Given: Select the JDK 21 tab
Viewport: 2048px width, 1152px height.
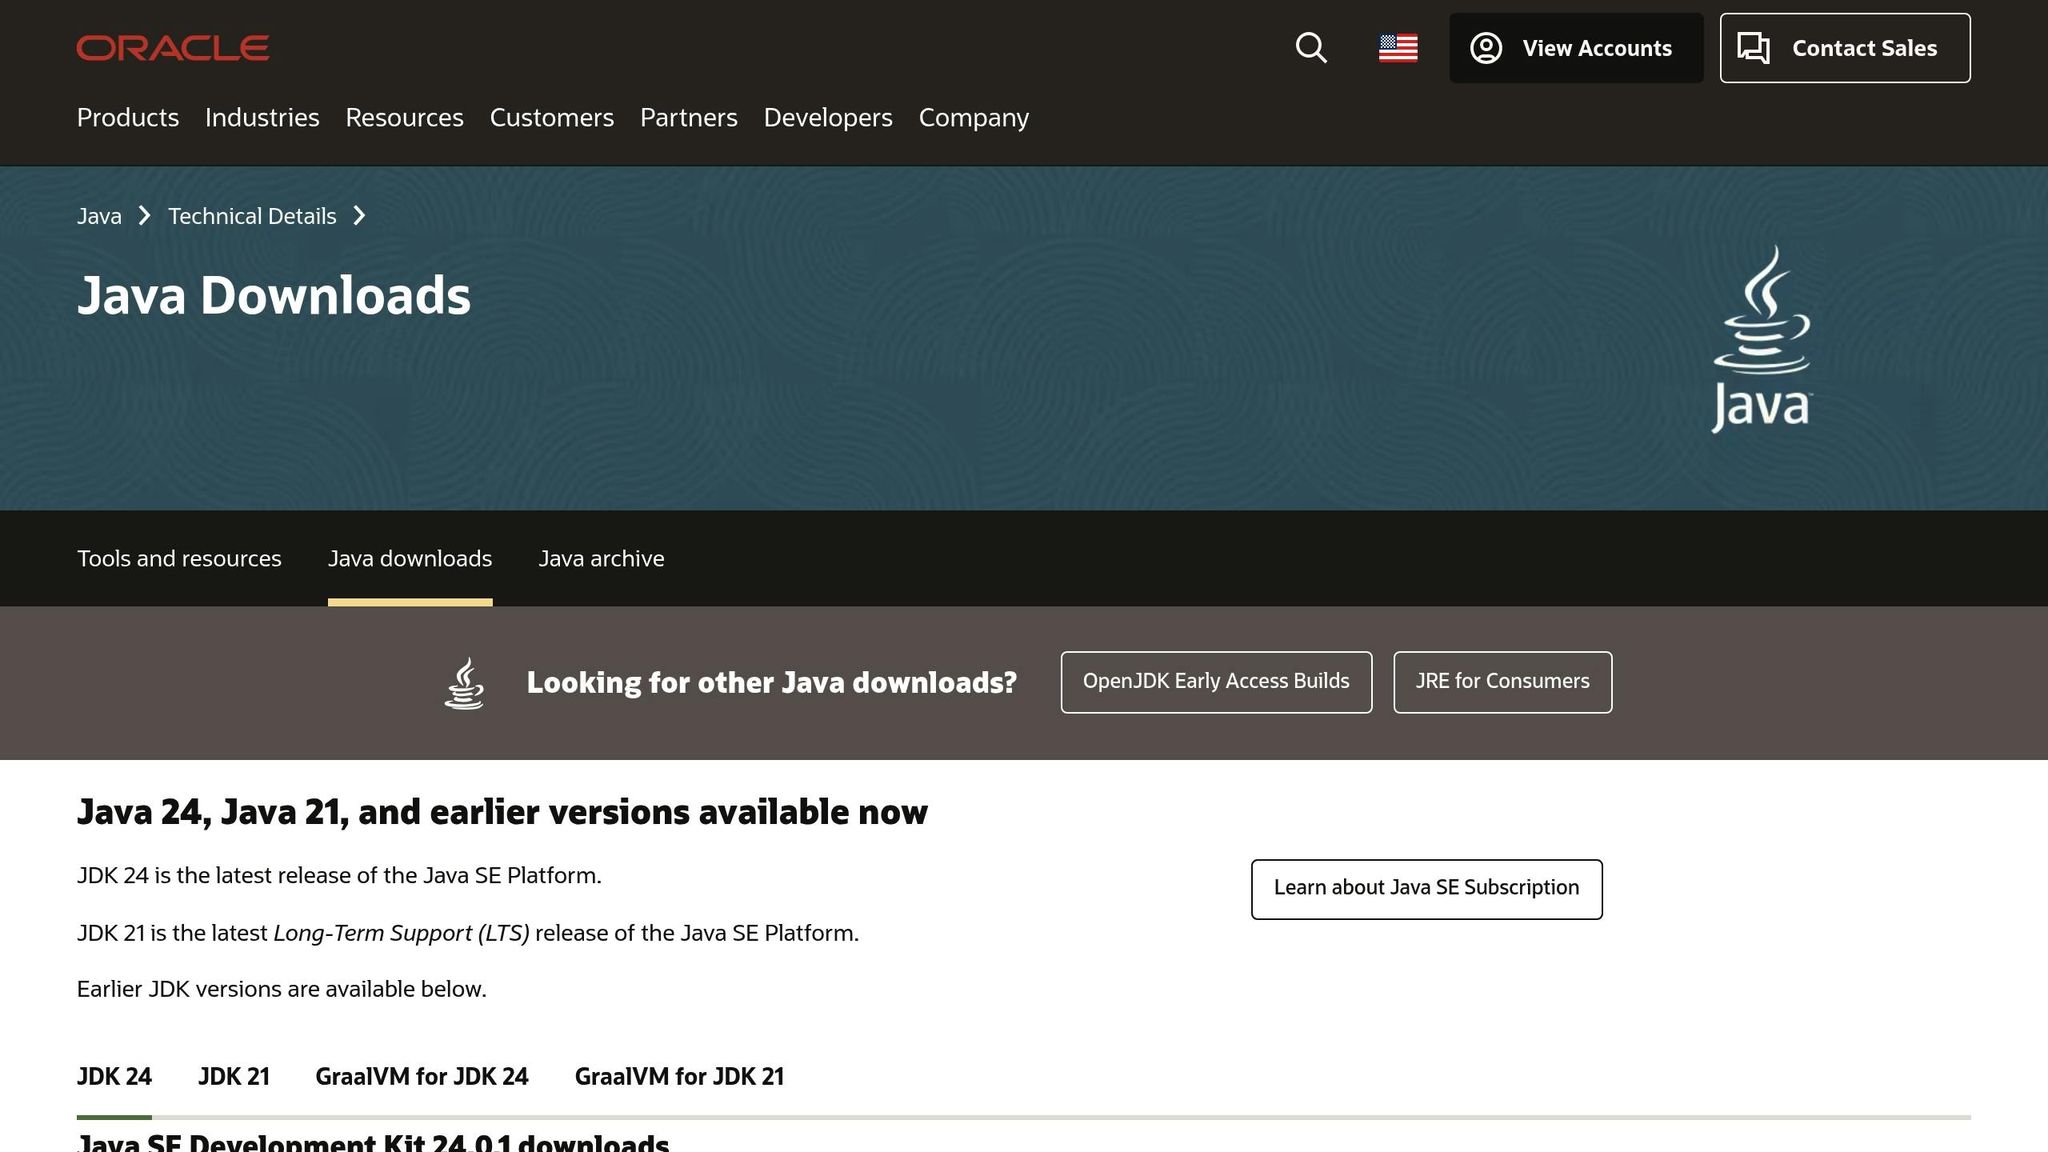Looking at the screenshot, I should (x=234, y=1077).
